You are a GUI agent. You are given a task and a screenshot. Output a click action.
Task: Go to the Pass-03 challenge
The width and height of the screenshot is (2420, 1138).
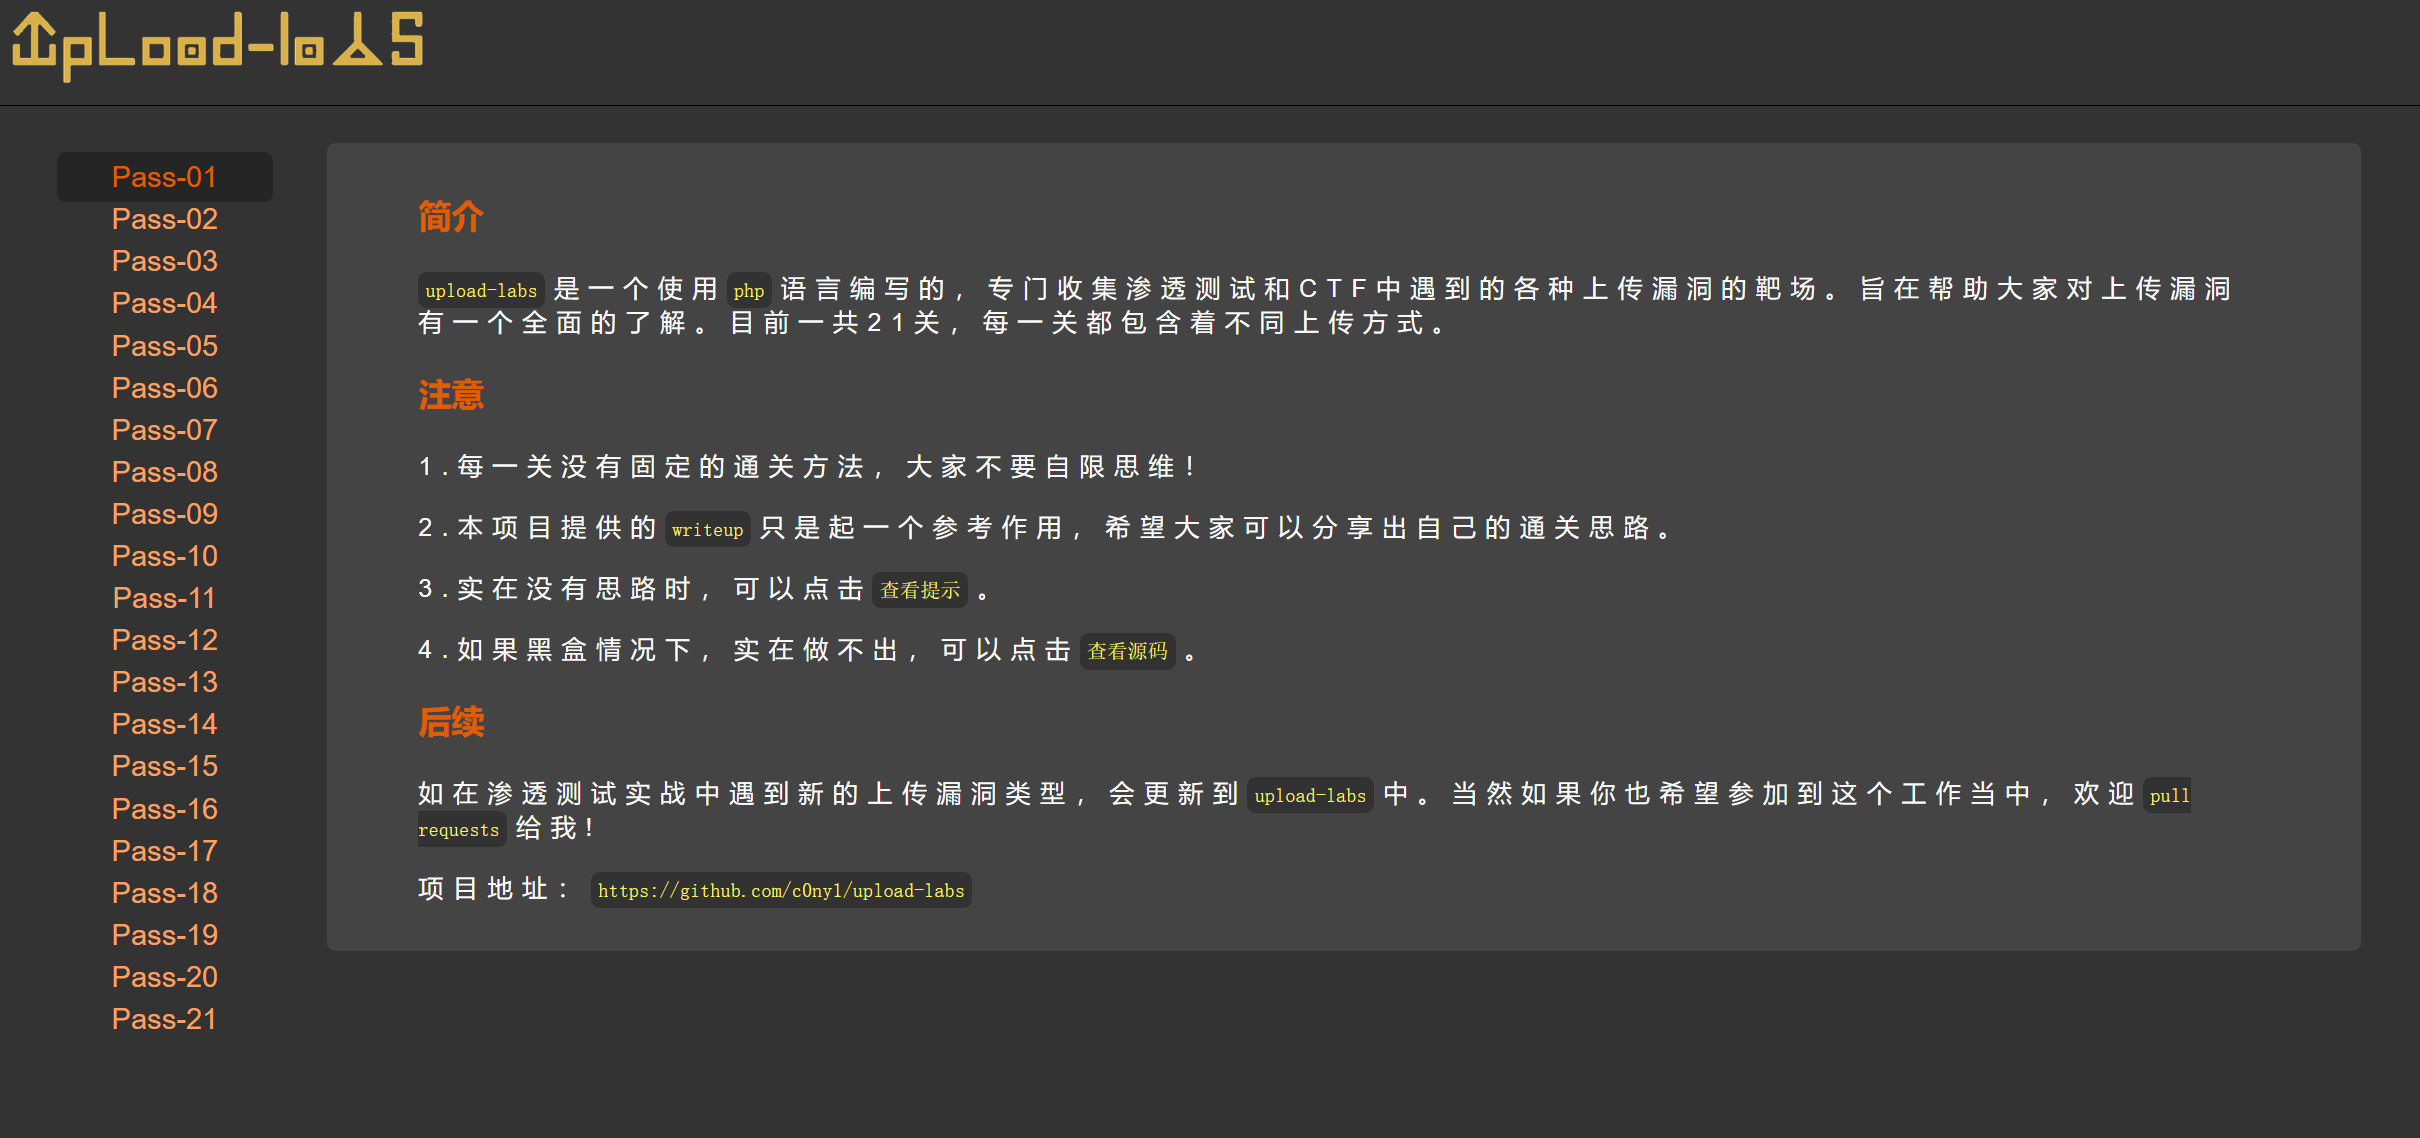point(164,261)
